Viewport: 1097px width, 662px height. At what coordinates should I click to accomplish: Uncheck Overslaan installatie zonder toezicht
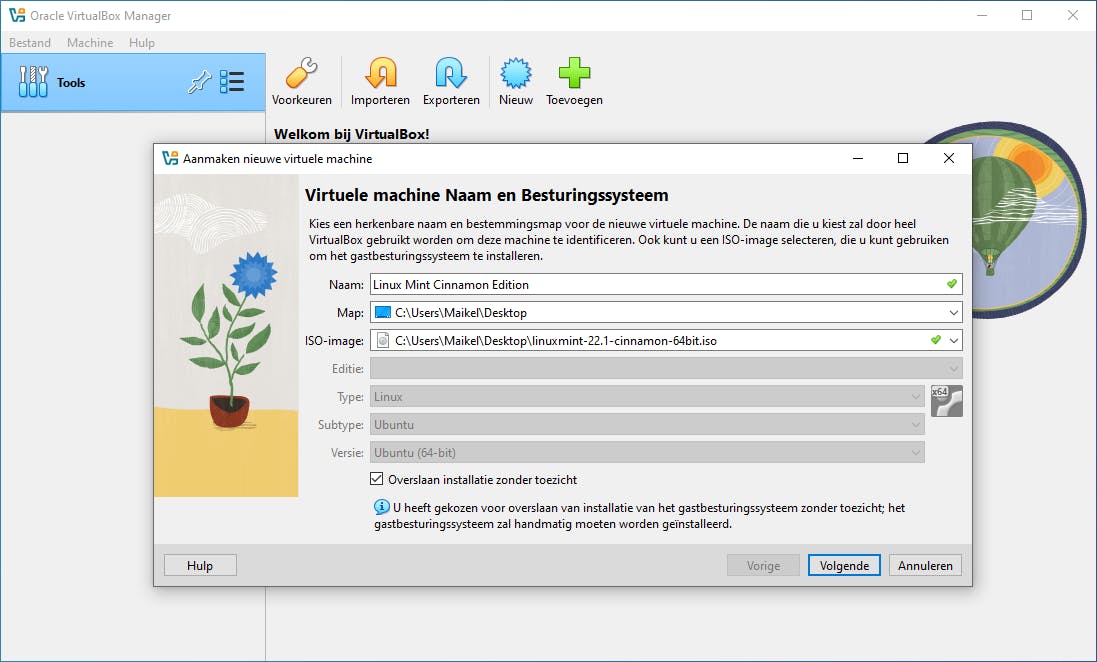pyautogui.click(x=376, y=479)
